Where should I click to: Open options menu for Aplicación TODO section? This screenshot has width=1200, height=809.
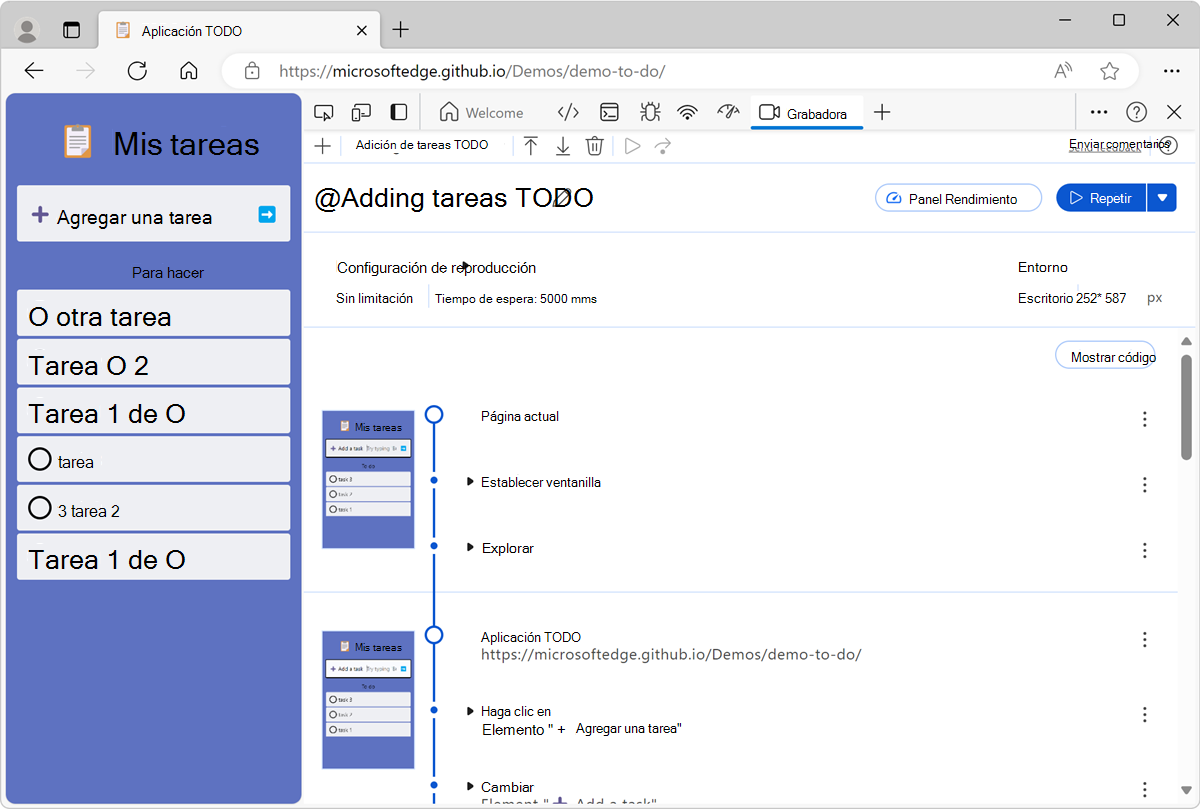[x=1145, y=640]
